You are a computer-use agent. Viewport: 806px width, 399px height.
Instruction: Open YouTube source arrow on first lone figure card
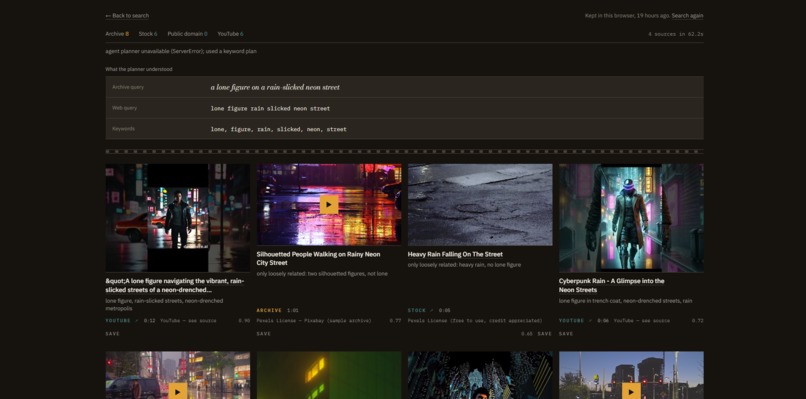click(x=137, y=320)
